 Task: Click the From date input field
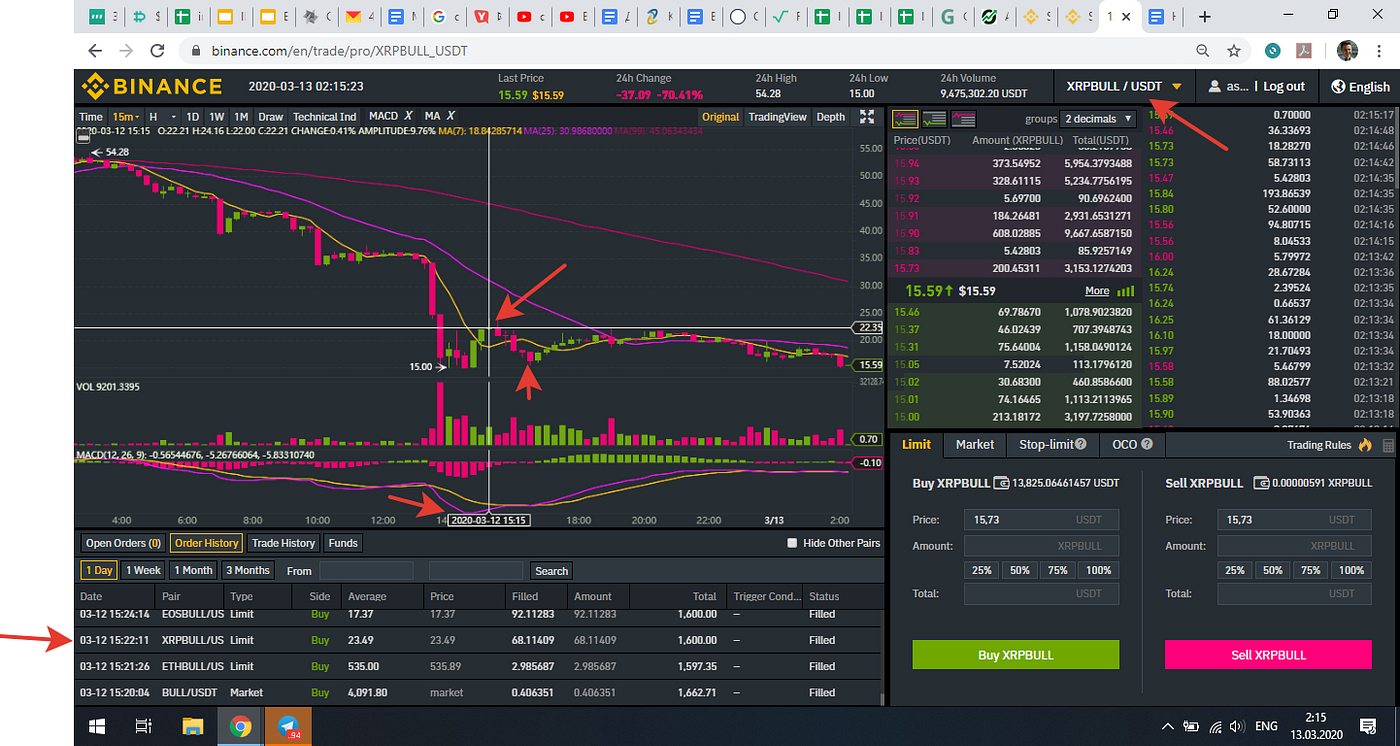[366, 571]
